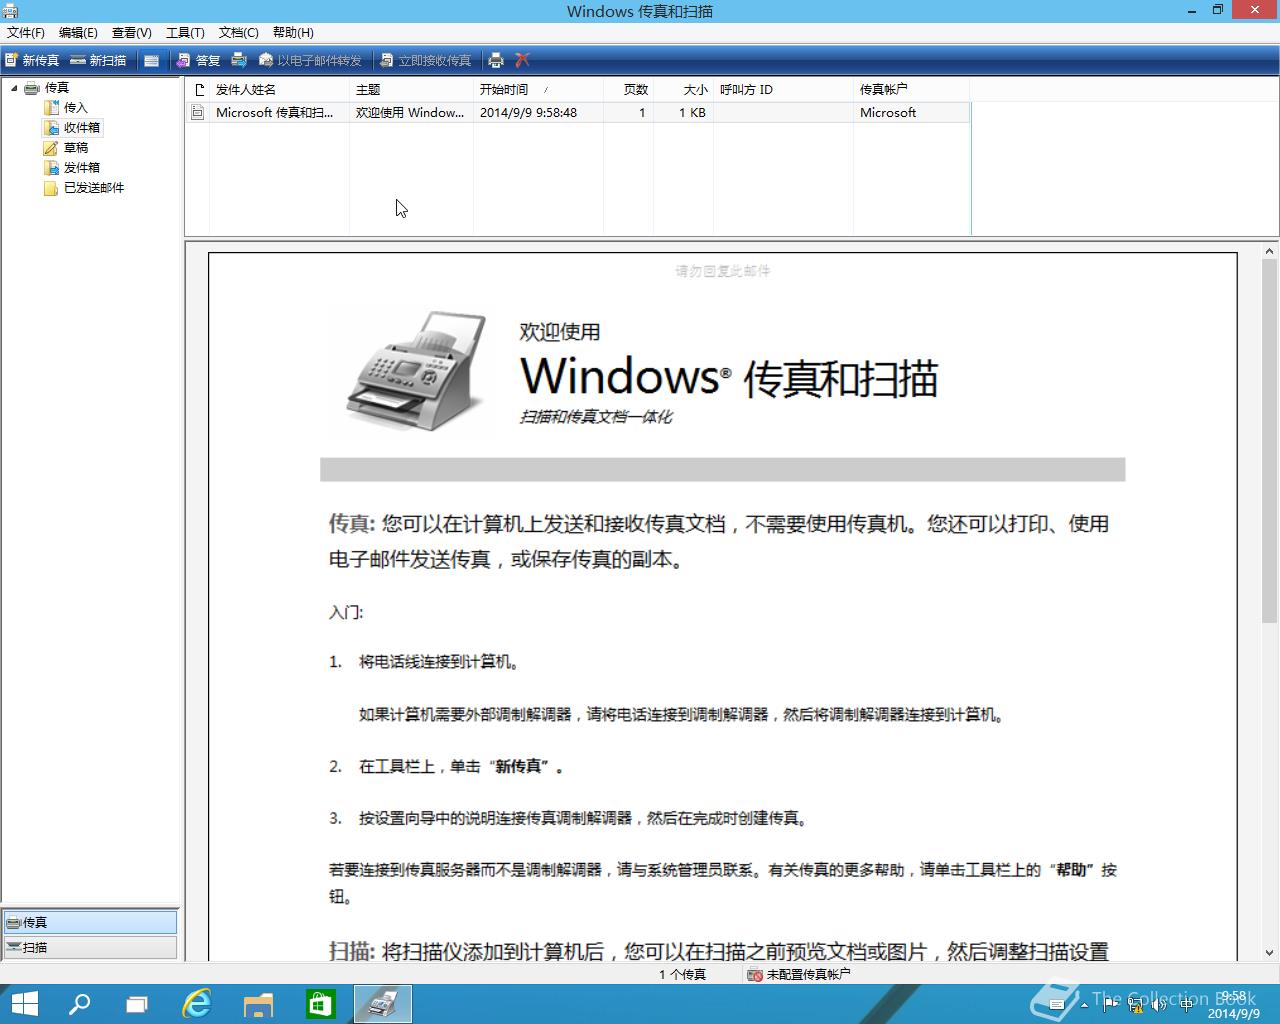The width and height of the screenshot is (1280, 1024).
Task: Switch to the 扫描 view button at bottom-left
Action: pyautogui.click(x=90, y=947)
